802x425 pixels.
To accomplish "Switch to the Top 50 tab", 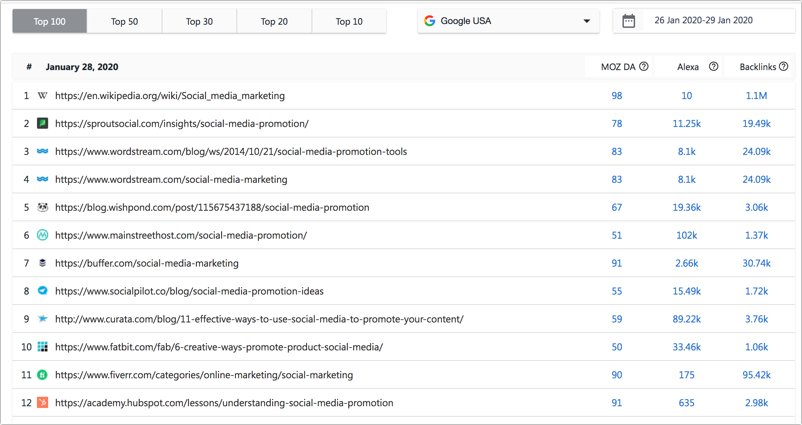I will [125, 21].
